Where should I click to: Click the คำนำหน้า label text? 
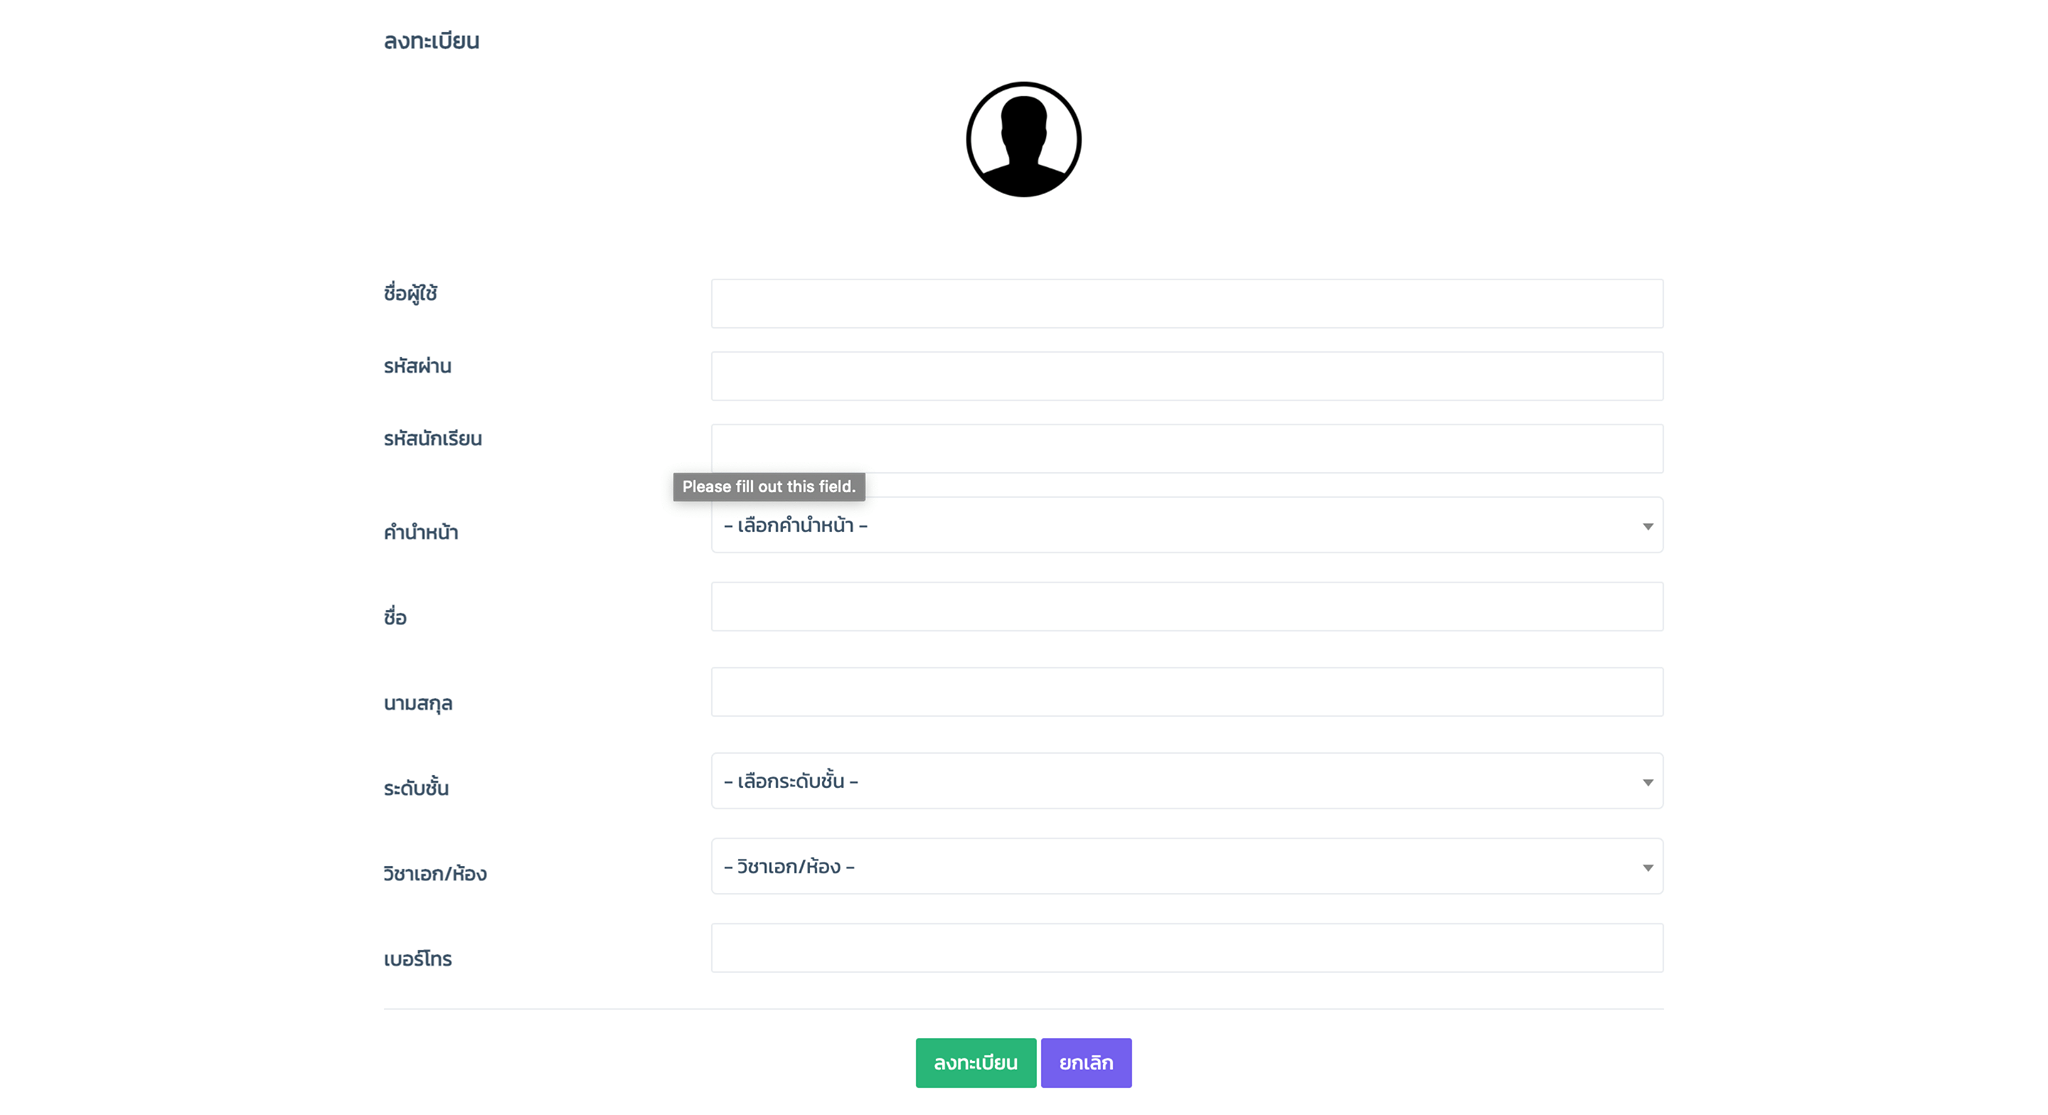pos(421,532)
